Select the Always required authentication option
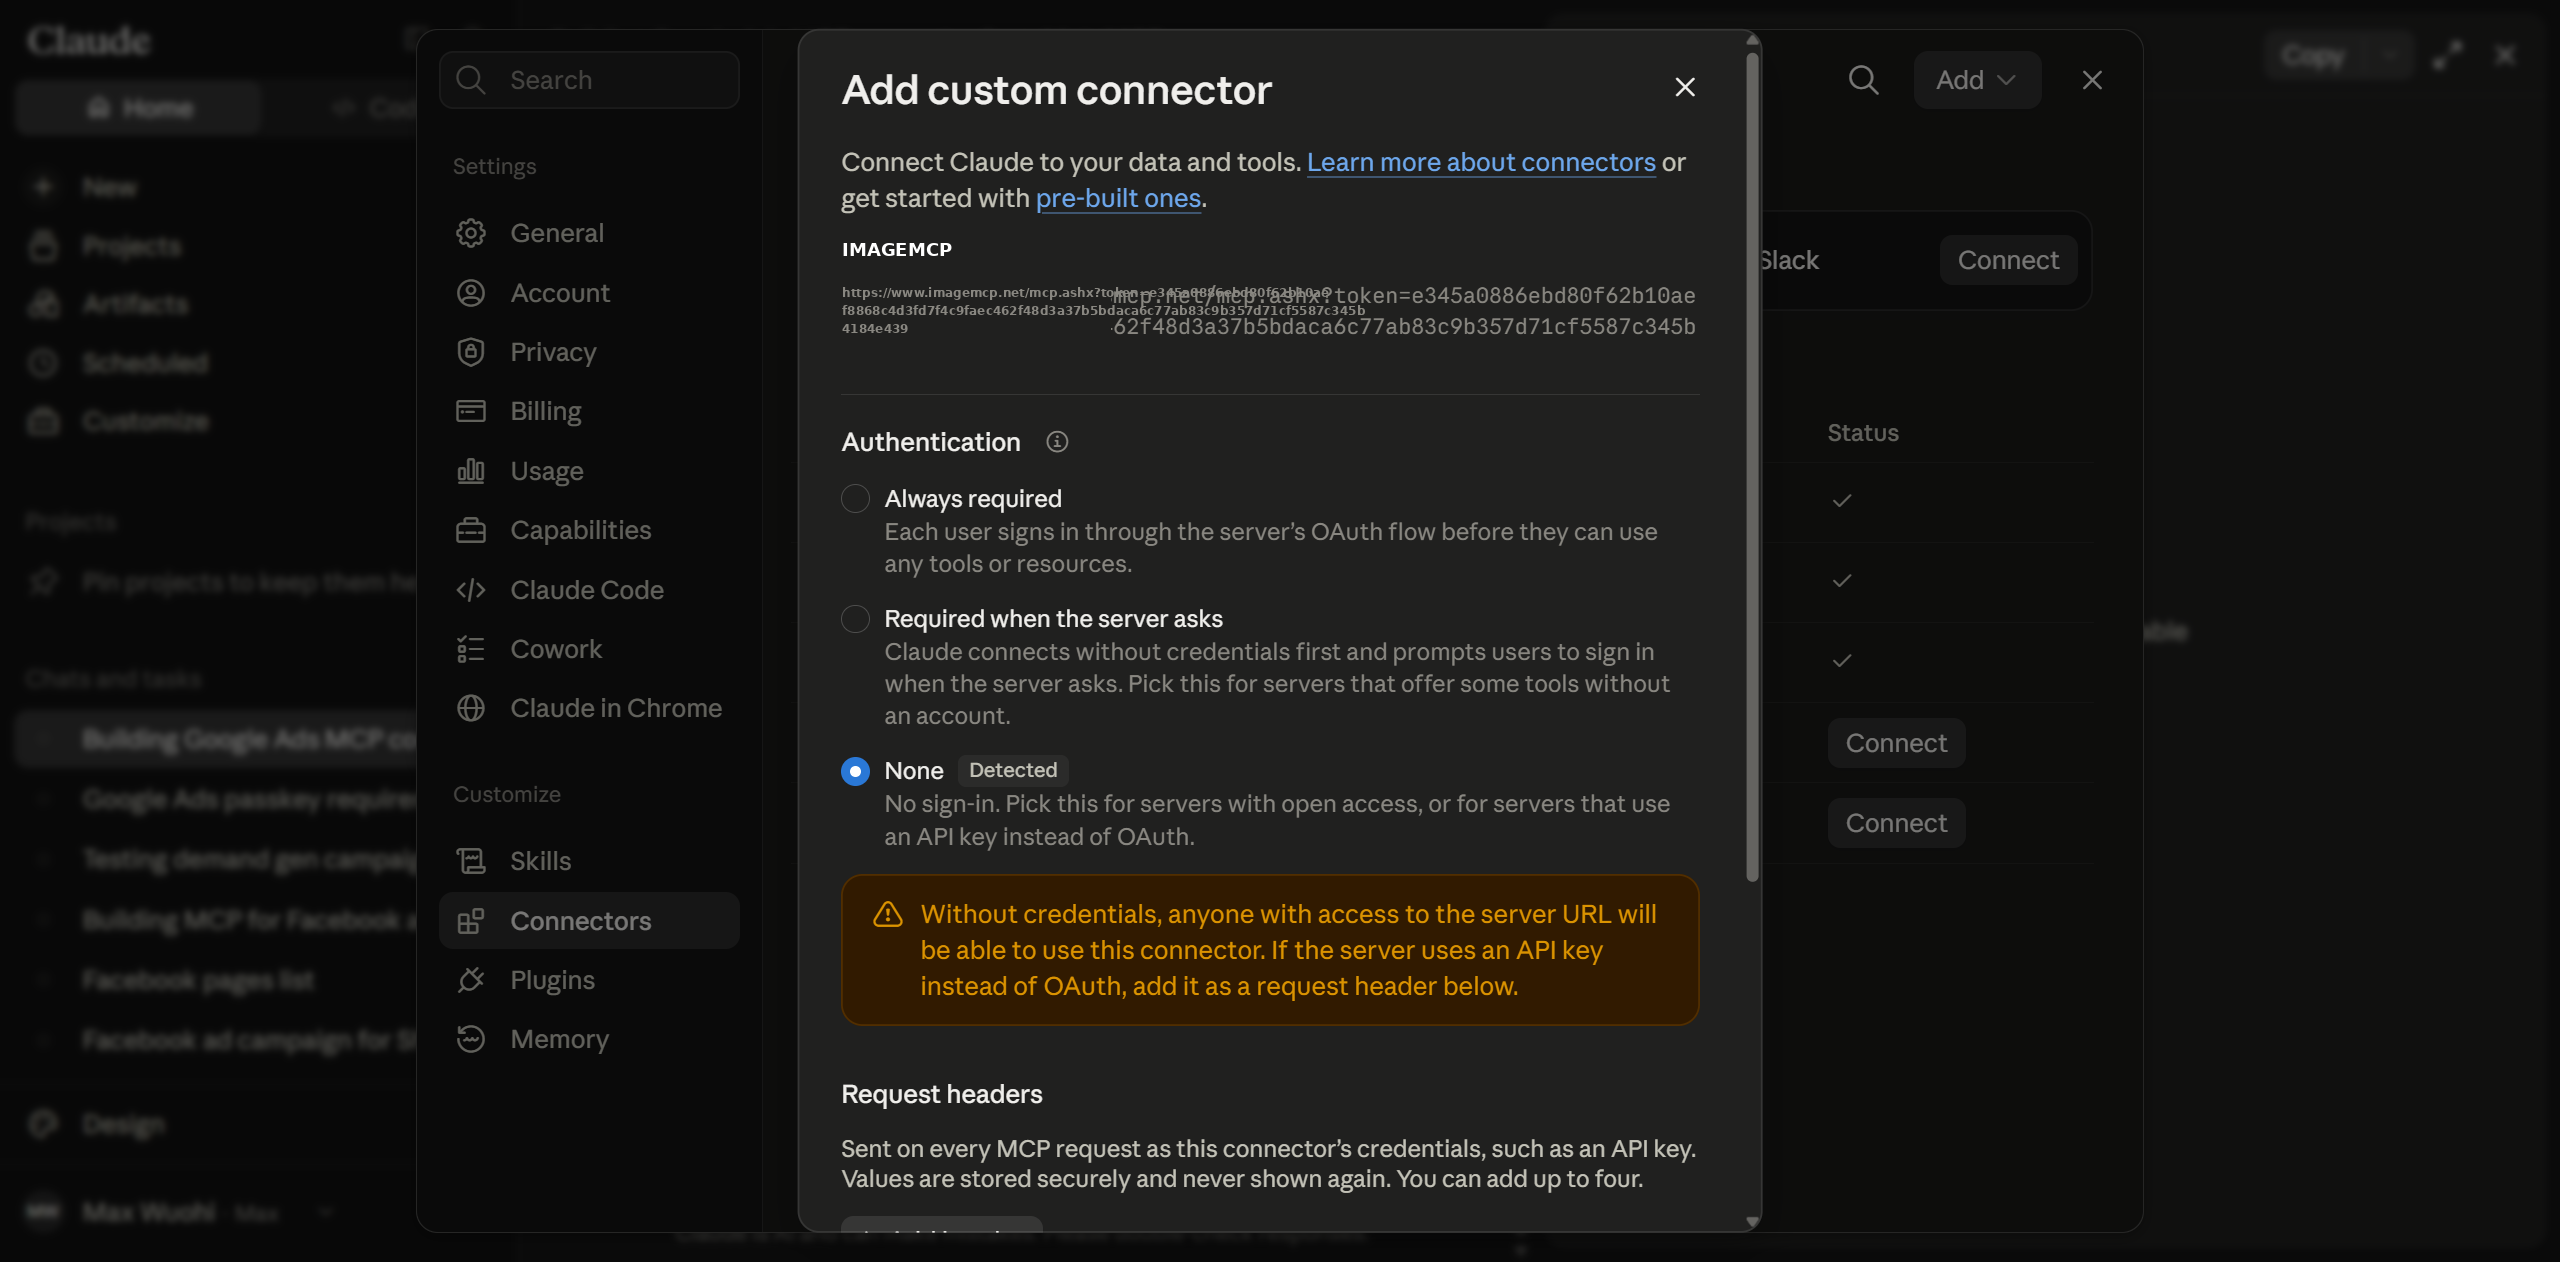The image size is (2560, 1262). pyautogui.click(x=855, y=498)
